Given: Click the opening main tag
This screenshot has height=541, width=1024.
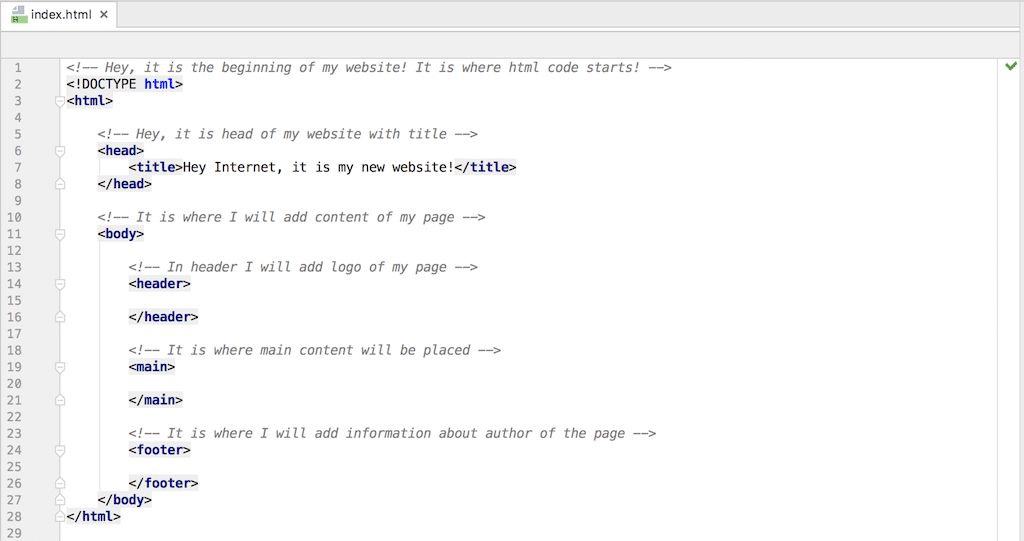Looking at the screenshot, I should [x=152, y=367].
